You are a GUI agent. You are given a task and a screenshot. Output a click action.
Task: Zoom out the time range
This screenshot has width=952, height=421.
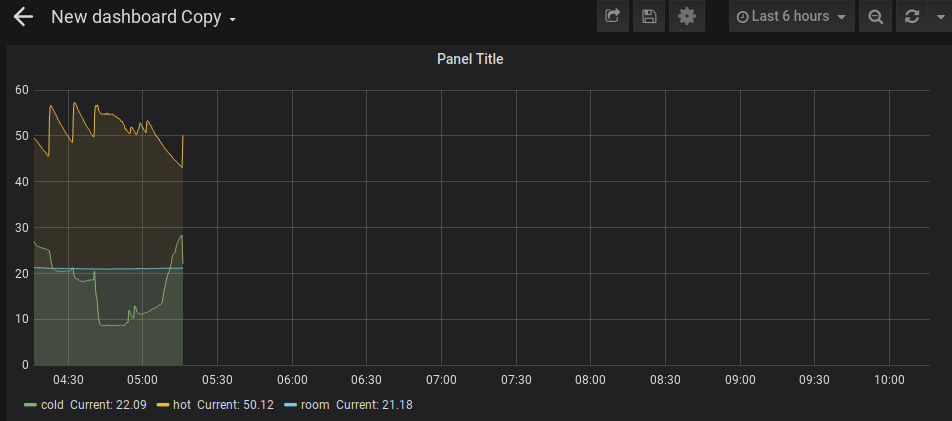pyautogui.click(x=876, y=16)
